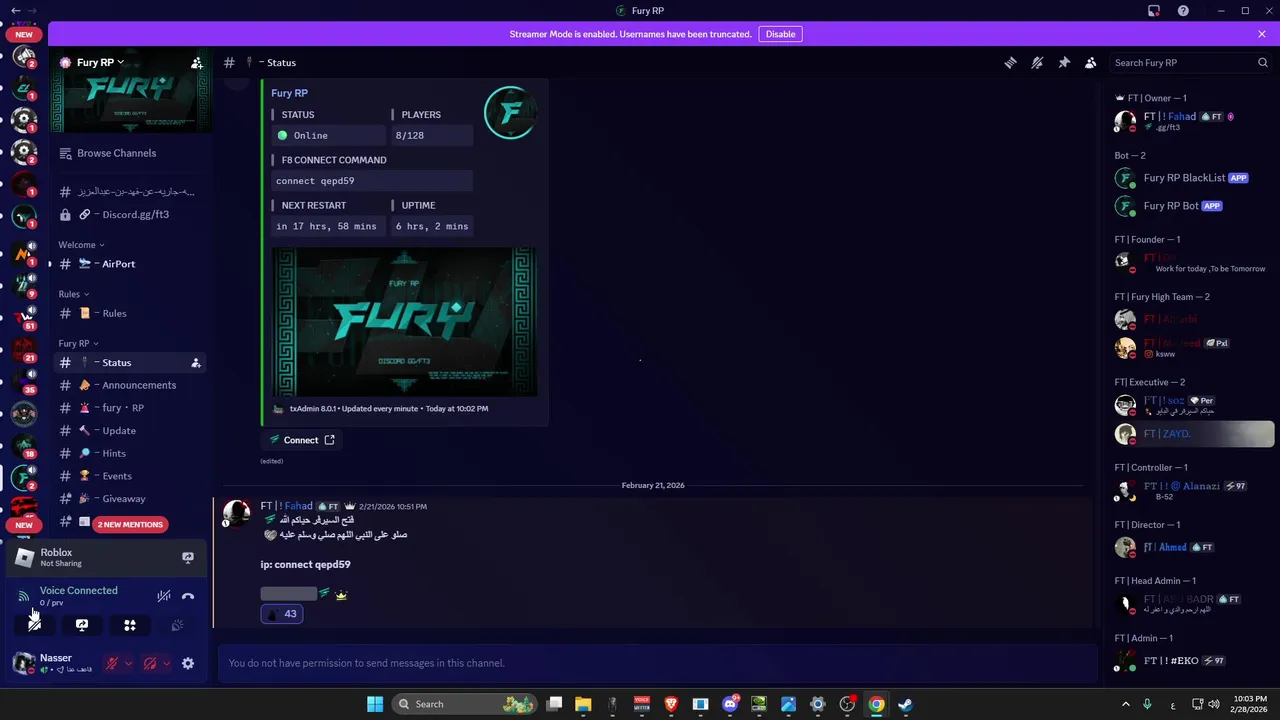Go back with the title bar arrow
The image size is (1280, 720).
(15, 10)
